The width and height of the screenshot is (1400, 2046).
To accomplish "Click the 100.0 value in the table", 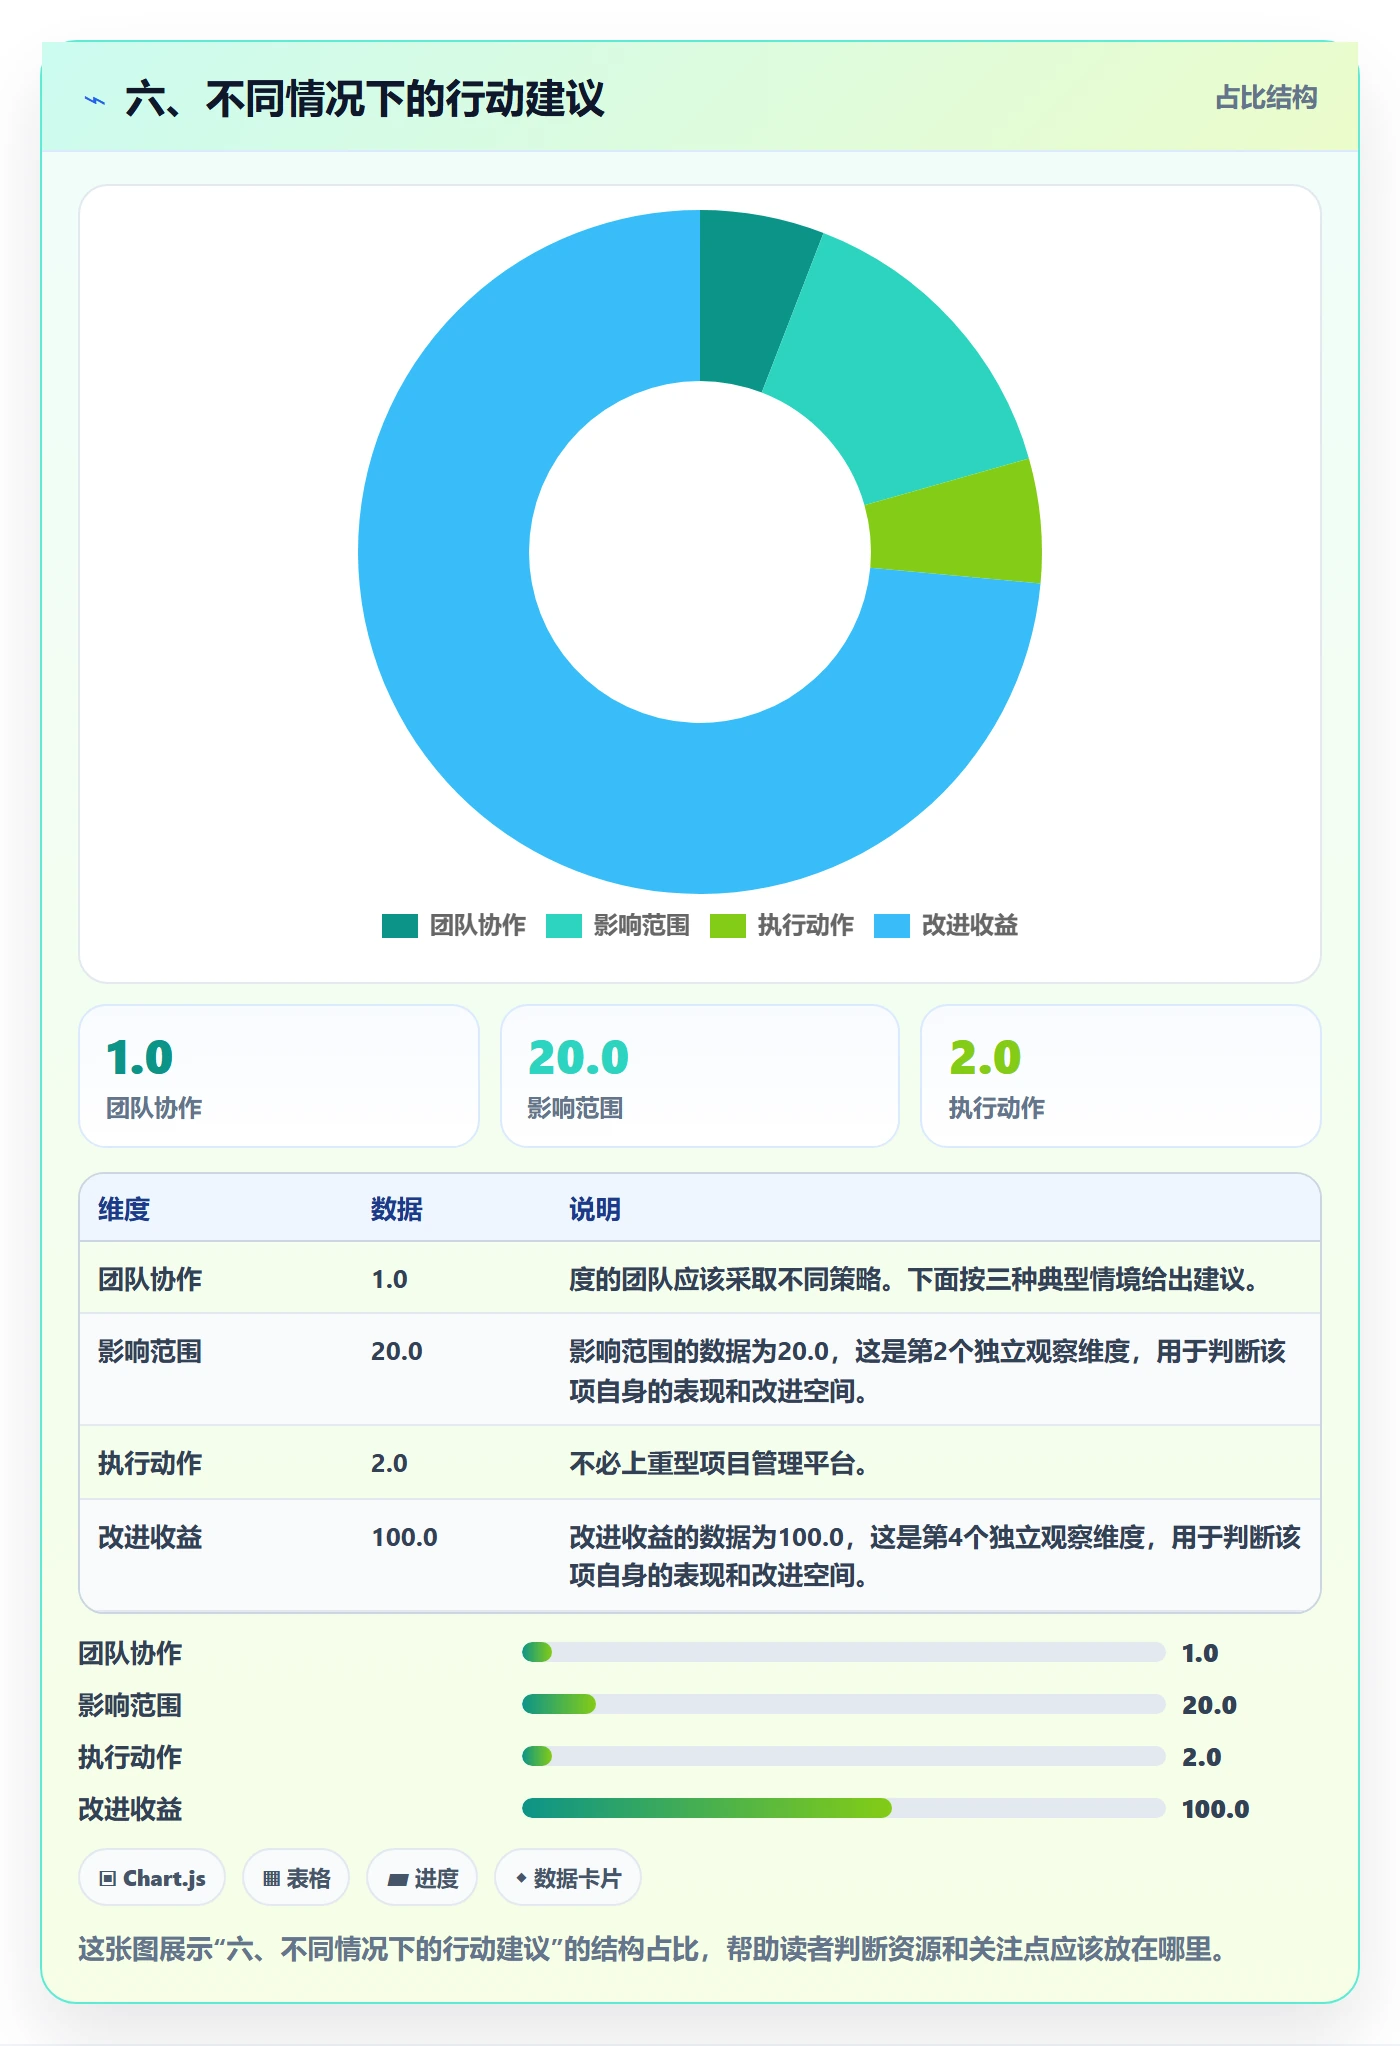I will [405, 1537].
